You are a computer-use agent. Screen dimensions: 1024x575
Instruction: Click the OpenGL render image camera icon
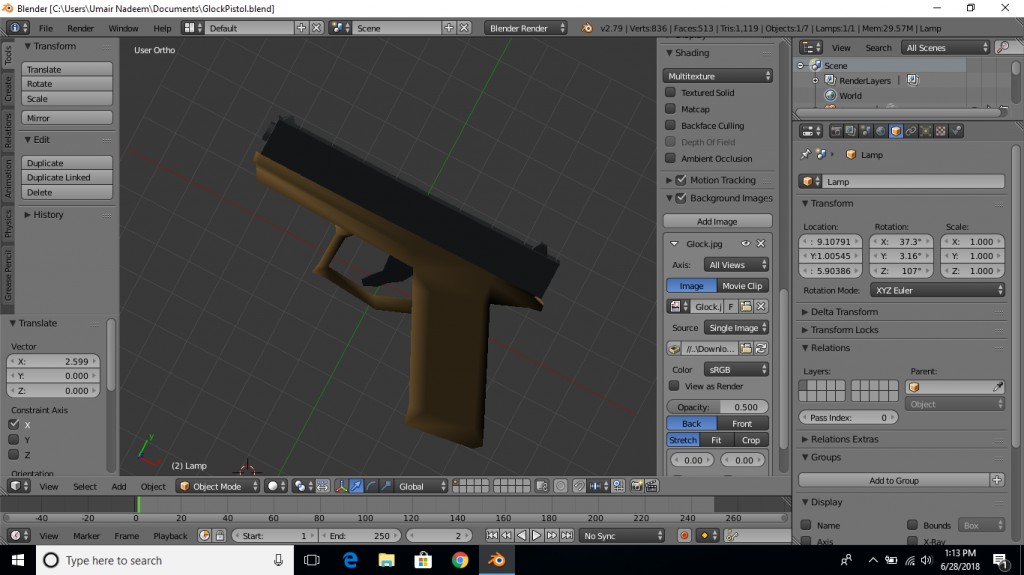(636, 486)
